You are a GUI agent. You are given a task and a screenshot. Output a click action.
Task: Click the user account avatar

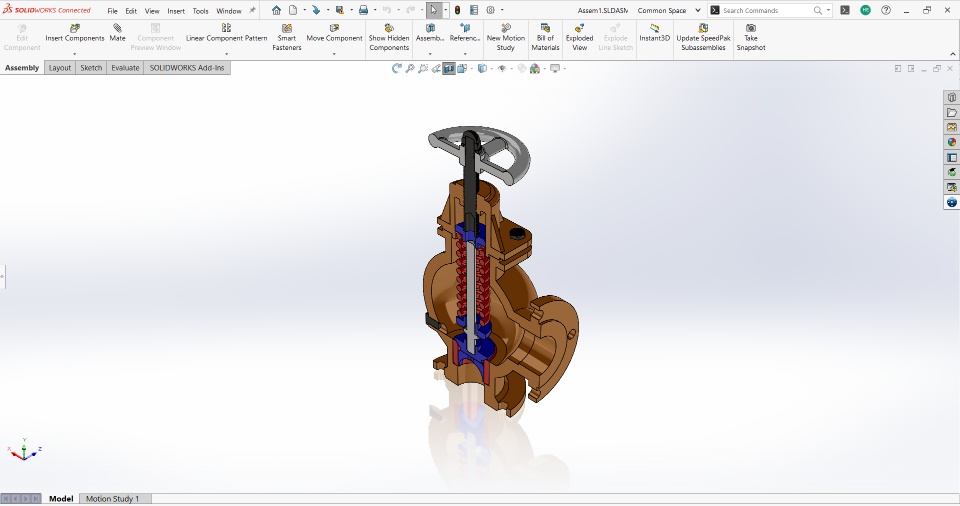pos(865,10)
